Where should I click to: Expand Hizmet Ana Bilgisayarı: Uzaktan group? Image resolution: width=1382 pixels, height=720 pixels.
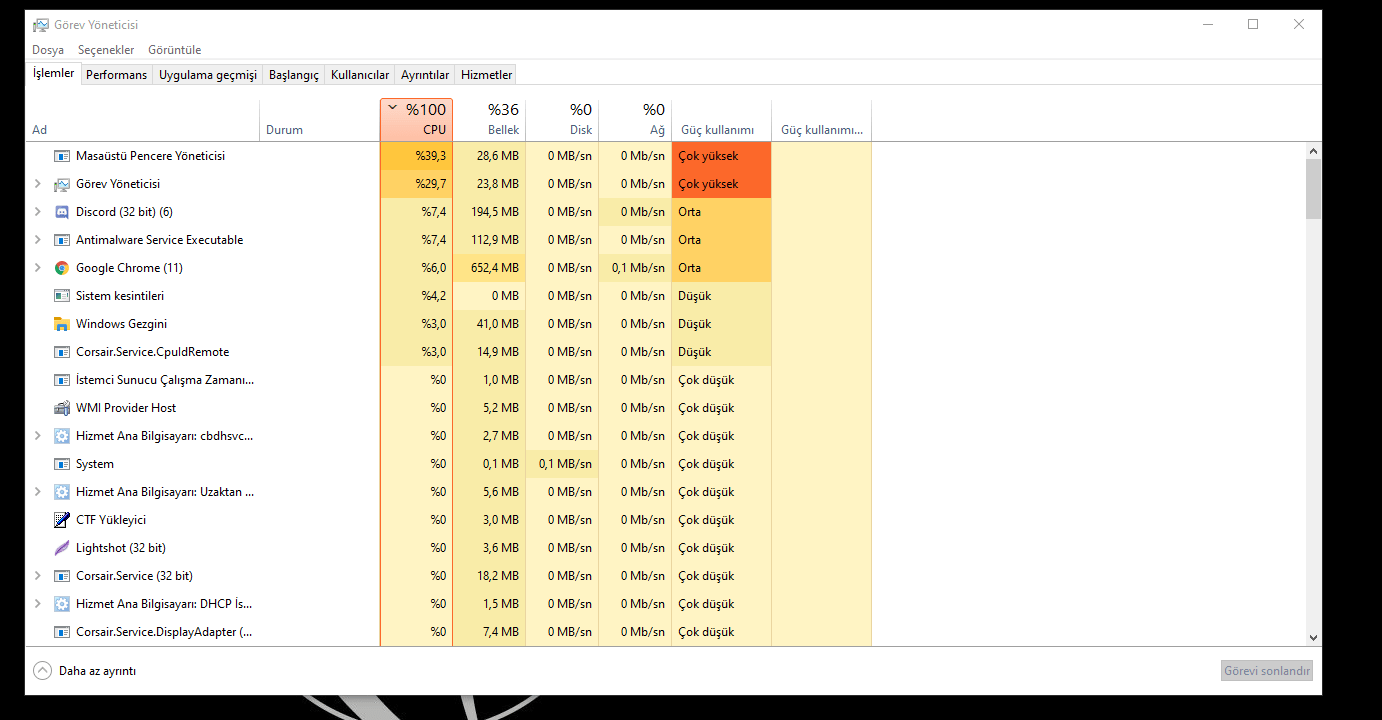[38, 492]
